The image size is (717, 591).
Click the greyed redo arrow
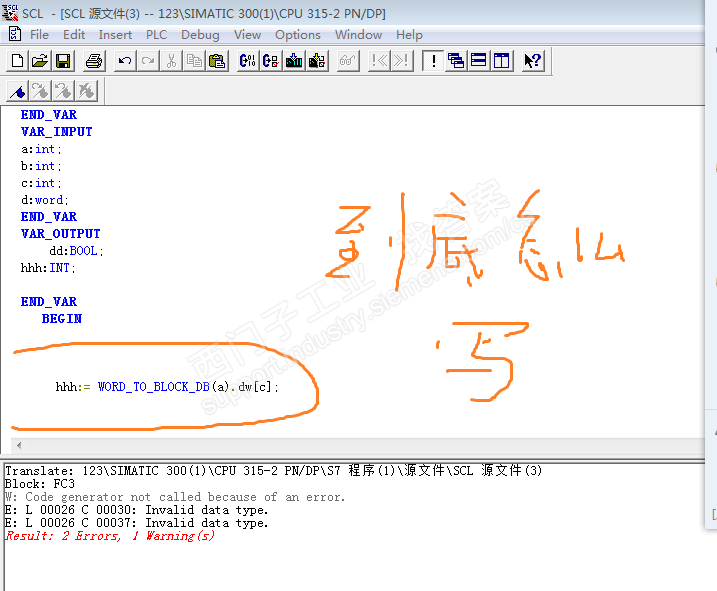coord(148,60)
